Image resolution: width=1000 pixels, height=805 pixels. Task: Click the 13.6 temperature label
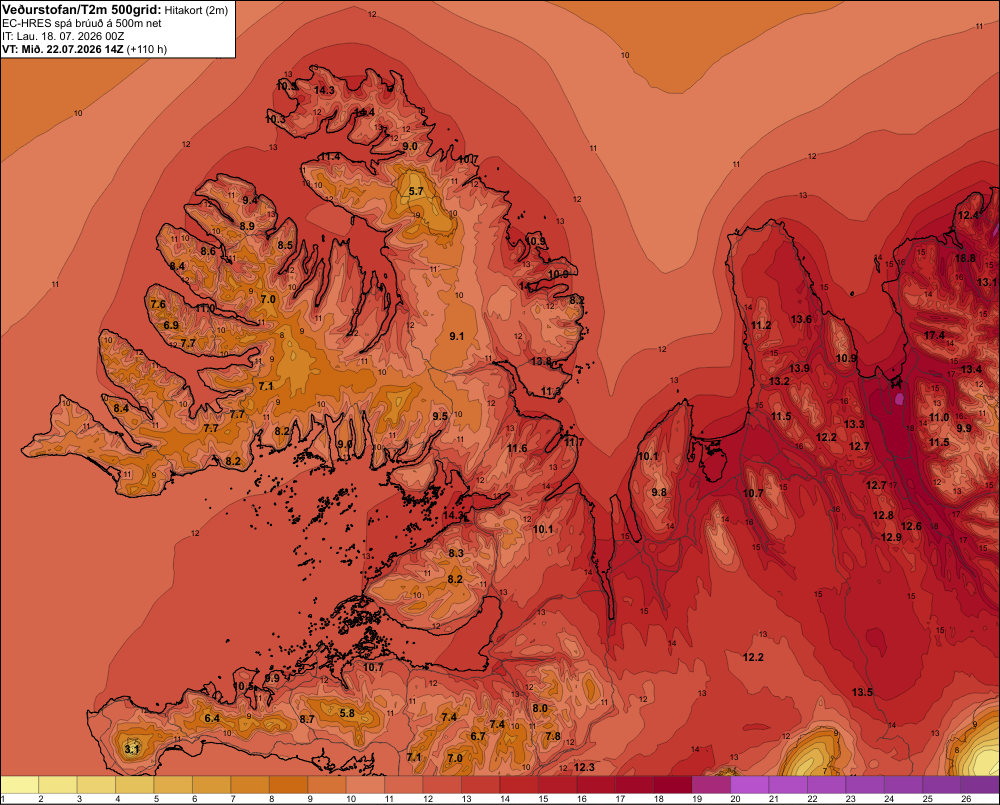tap(802, 319)
